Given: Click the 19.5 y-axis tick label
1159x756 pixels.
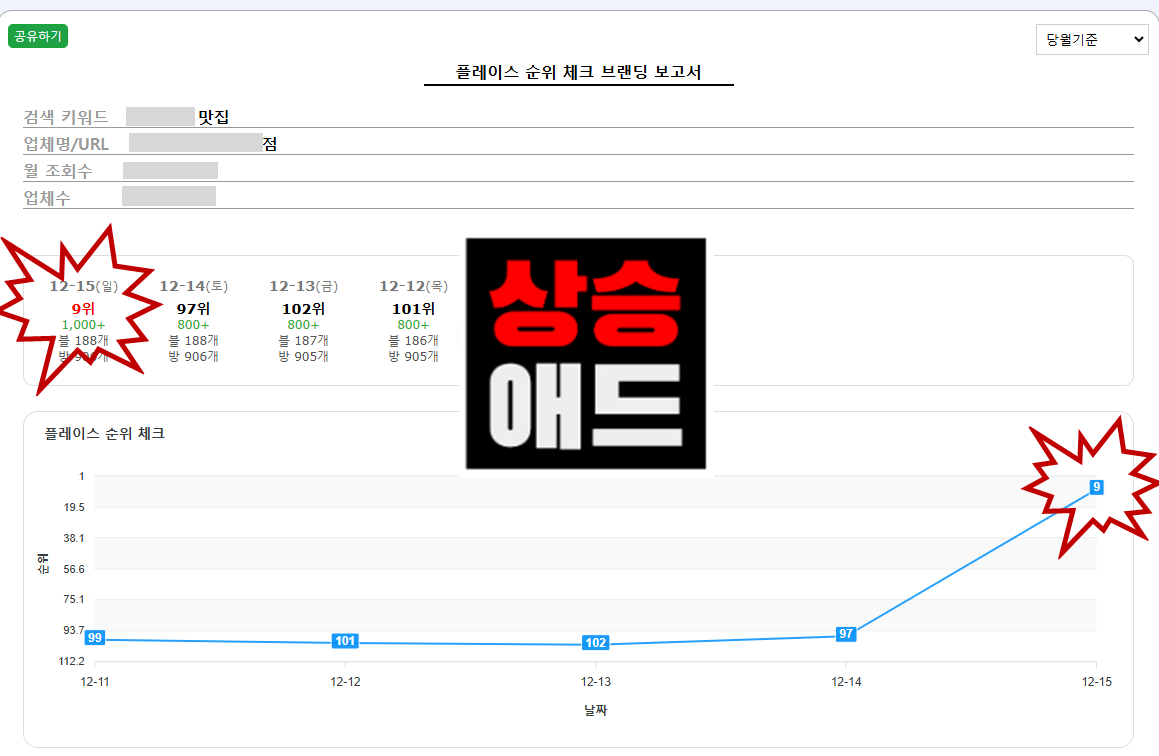Looking at the screenshot, I should [x=74, y=507].
